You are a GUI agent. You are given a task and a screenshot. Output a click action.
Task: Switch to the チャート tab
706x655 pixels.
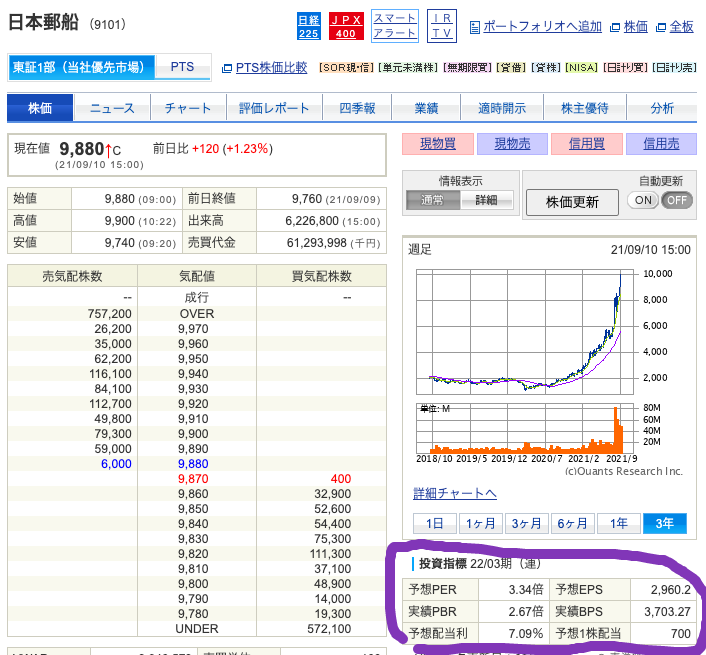pos(188,108)
